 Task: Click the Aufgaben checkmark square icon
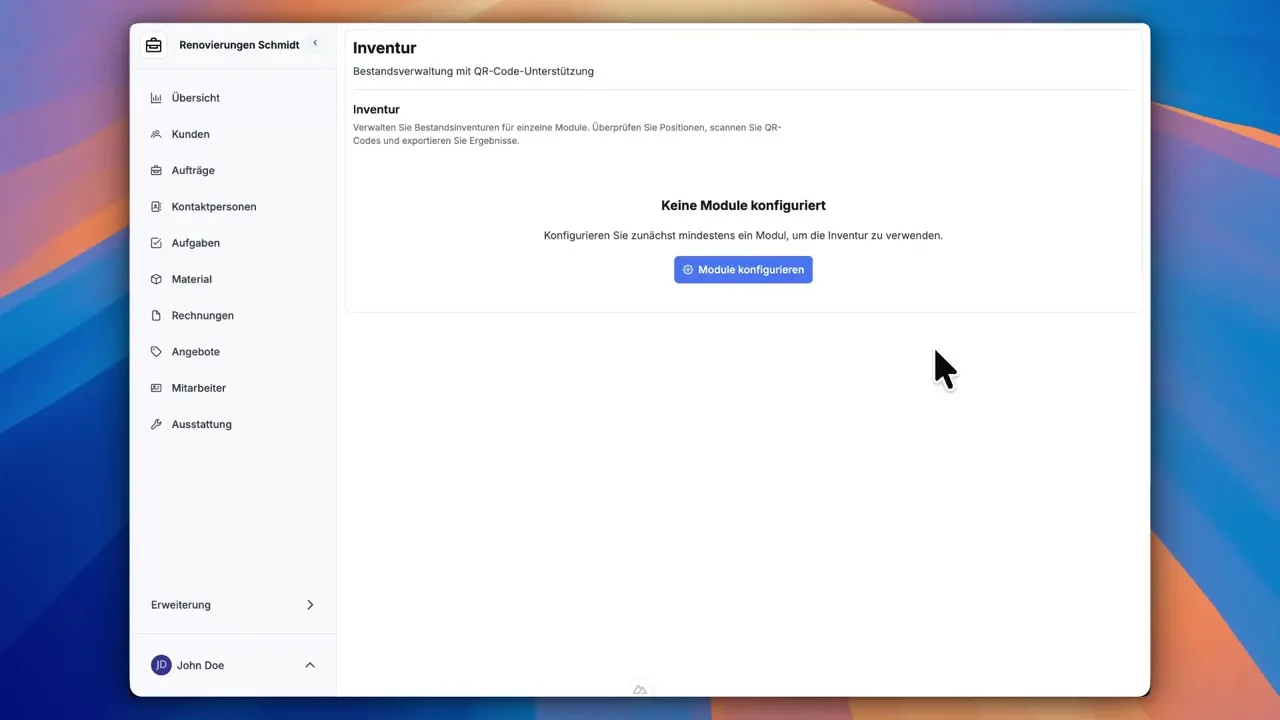point(156,243)
